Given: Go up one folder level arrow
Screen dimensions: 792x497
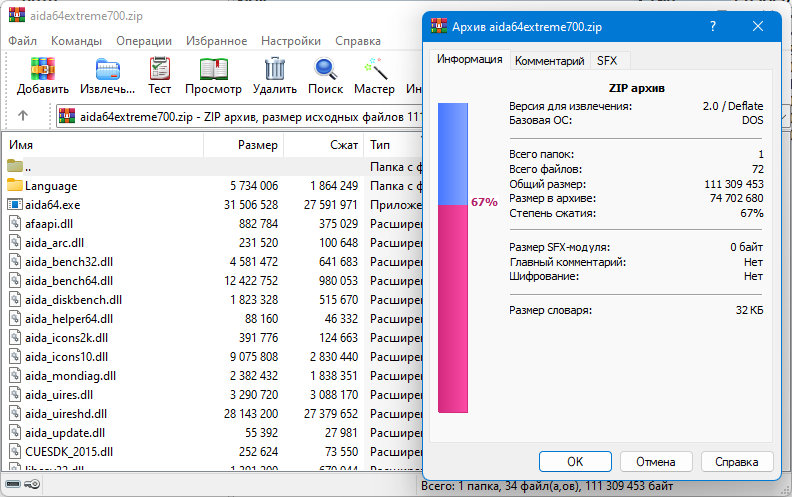Looking at the screenshot, I should coord(23,116).
